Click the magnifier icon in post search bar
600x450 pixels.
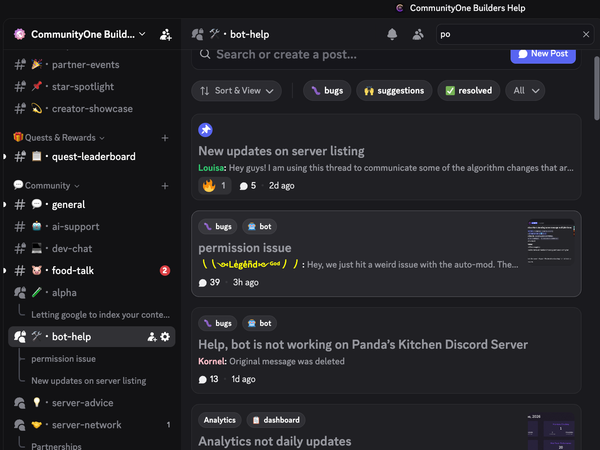(x=205, y=54)
